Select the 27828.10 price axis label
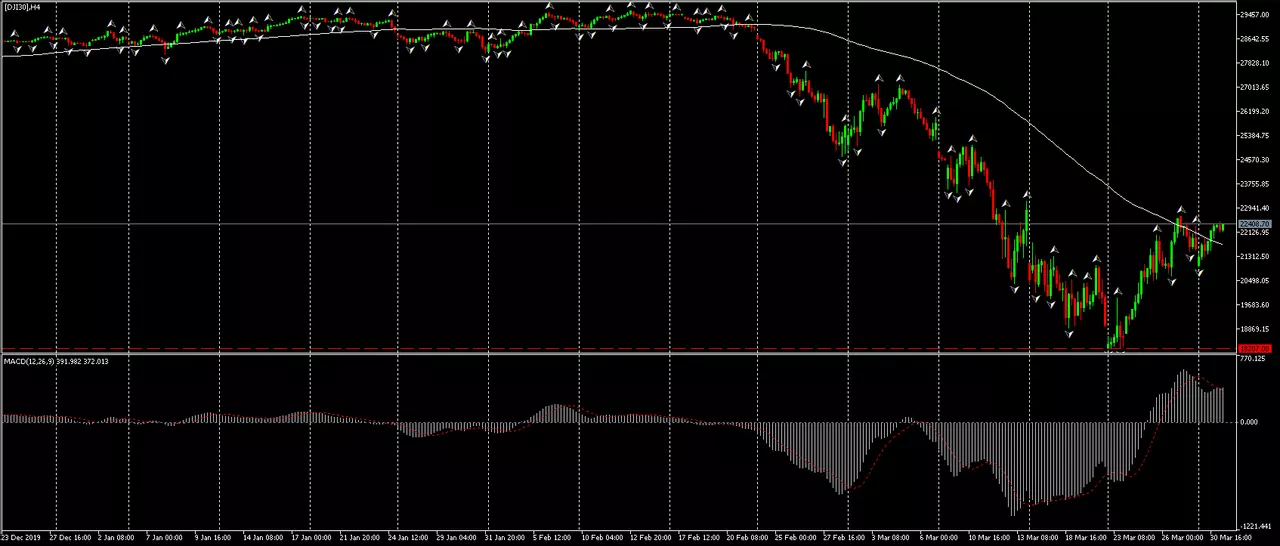Viewport: 1280px width, 546px height. [x=1254, y=63]
